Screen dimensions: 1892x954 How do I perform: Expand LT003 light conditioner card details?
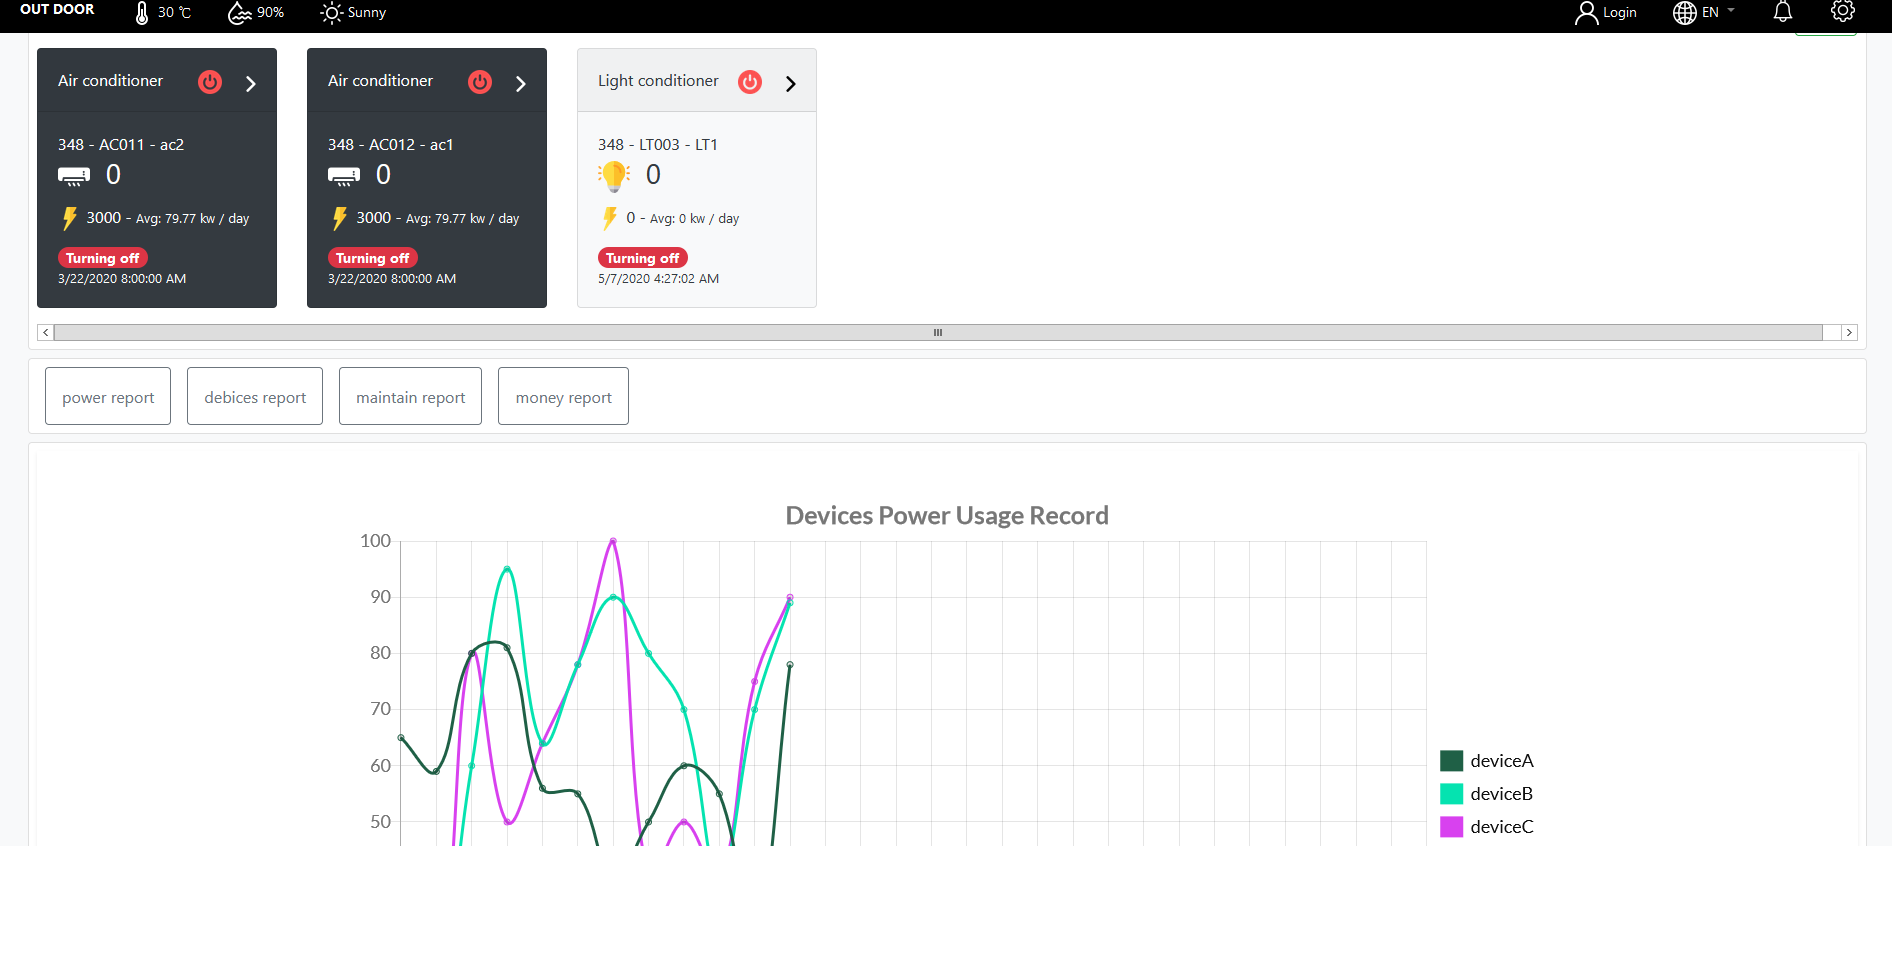click(x=791, y=84)
